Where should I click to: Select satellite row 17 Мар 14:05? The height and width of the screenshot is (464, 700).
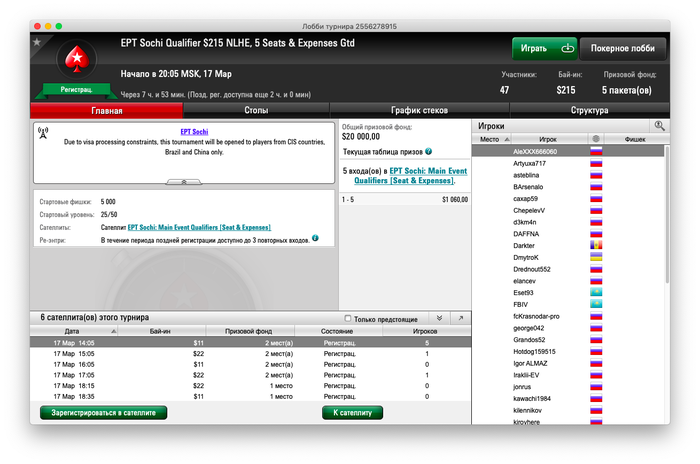point(250,343)
